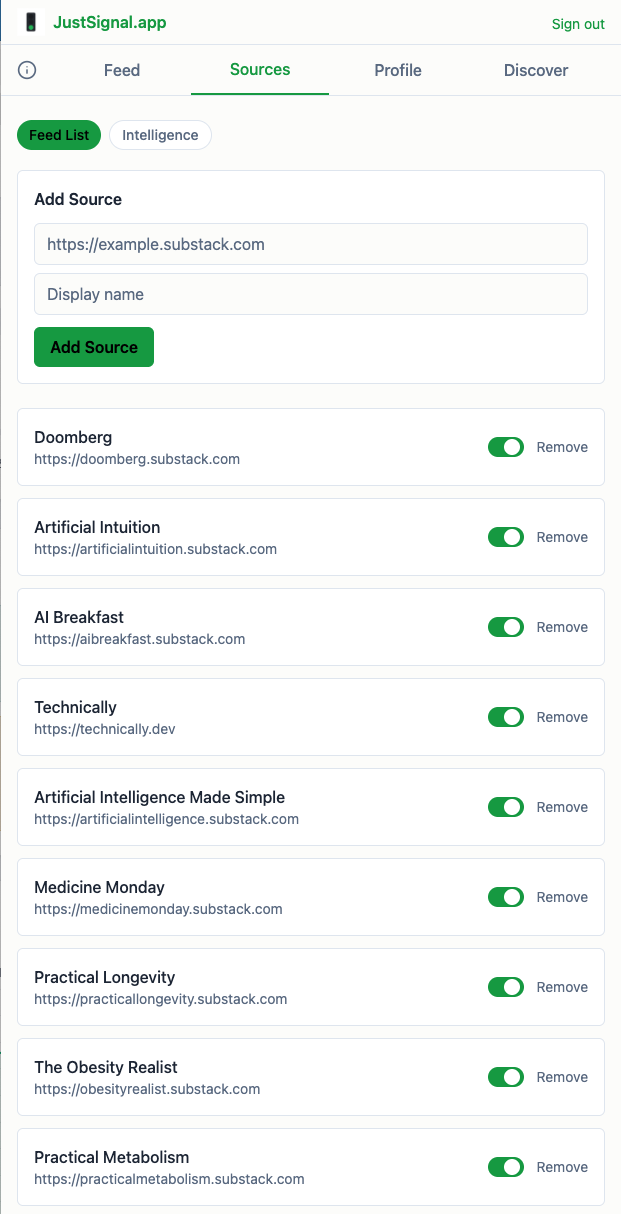The height and width of the screenshot is (1214, 621).
Task: Toggle off The Obesity Realist feed
Action: point(506,1077)
